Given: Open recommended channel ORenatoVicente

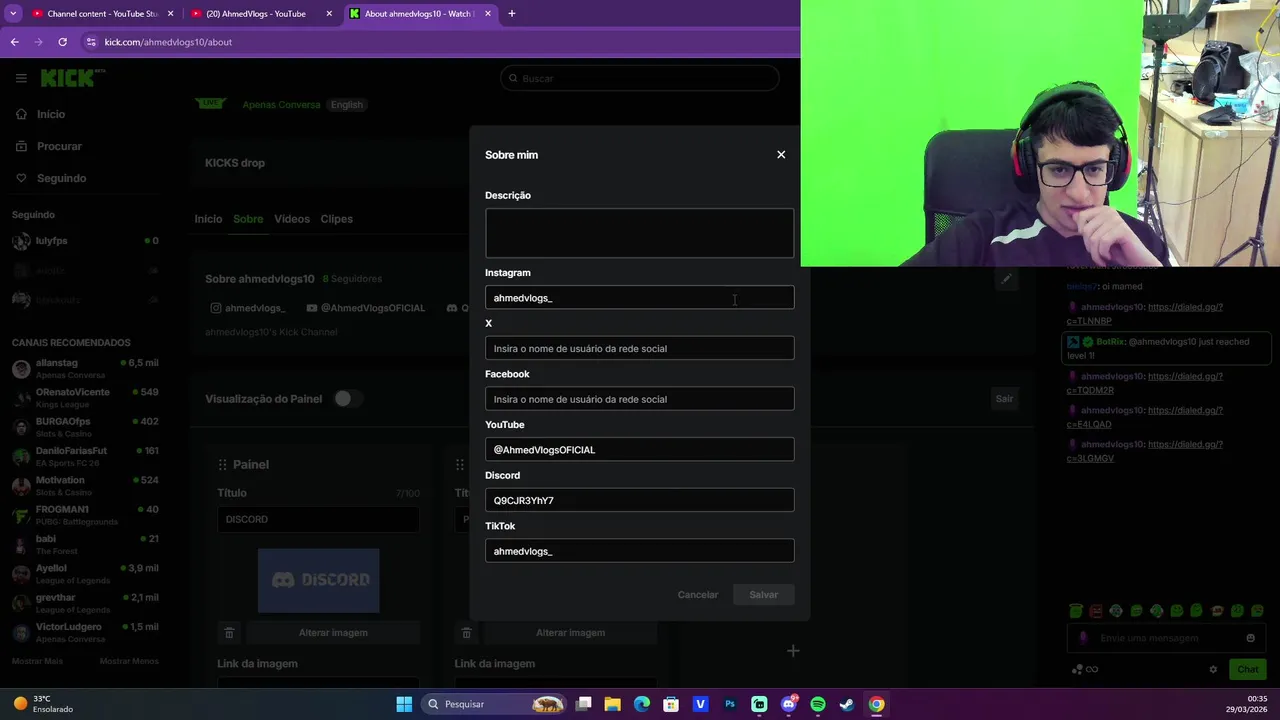Looking at the screenshot, I should [x=85, y=397].
